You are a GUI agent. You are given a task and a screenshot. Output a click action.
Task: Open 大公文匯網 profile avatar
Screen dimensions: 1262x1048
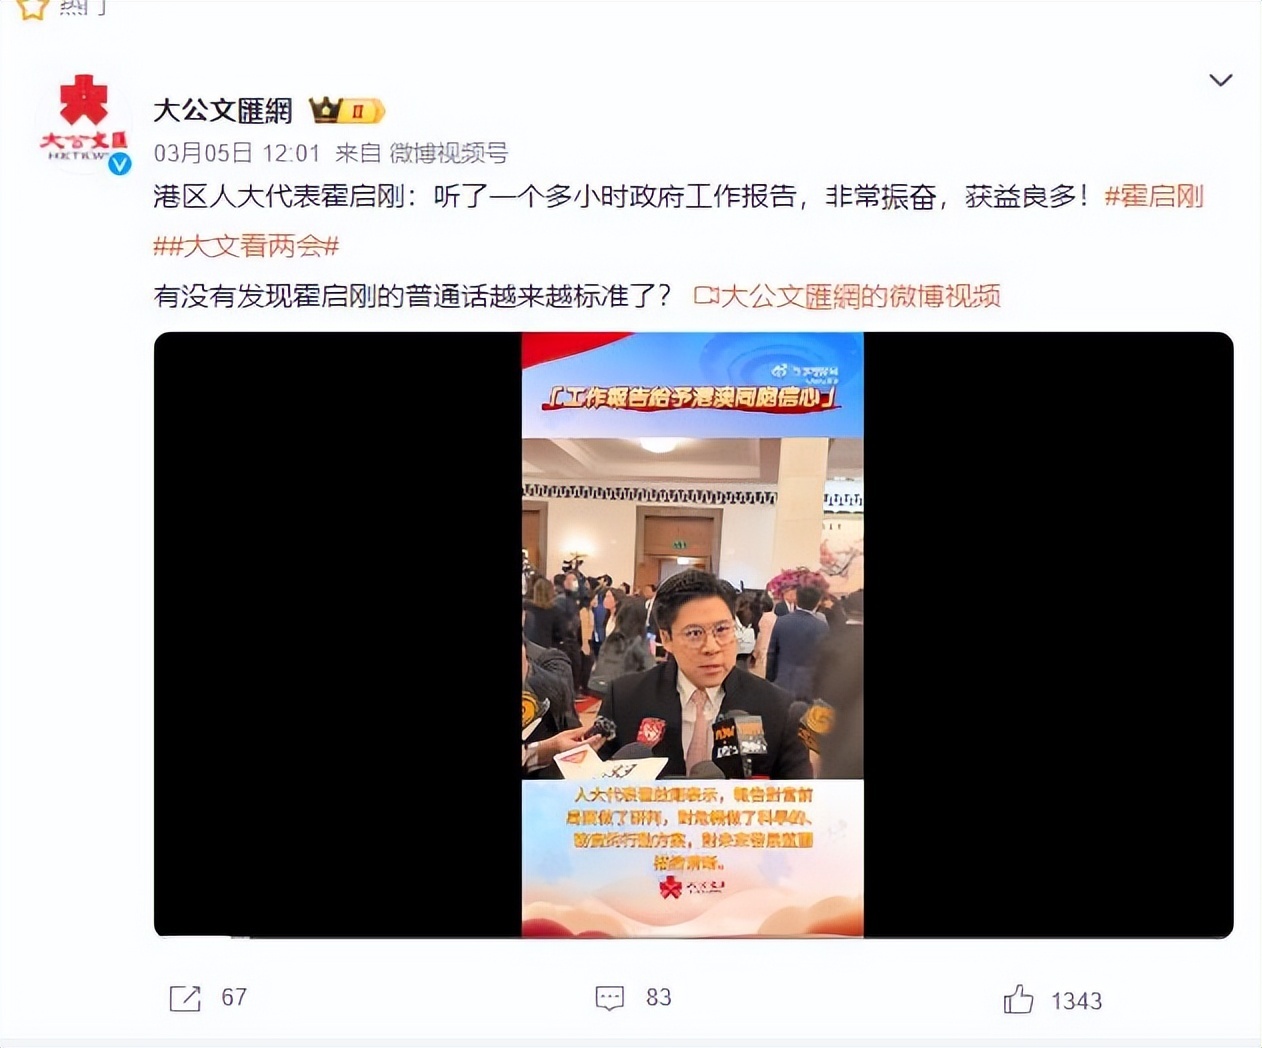click(84, 119)
